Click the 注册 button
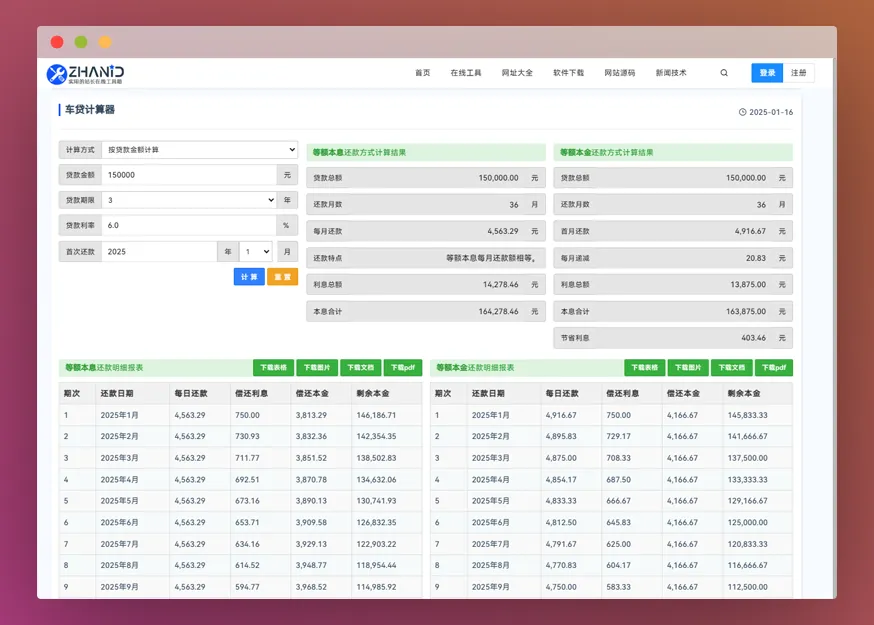This screenshot has height=625, width=874. click(x=799, y=72)
